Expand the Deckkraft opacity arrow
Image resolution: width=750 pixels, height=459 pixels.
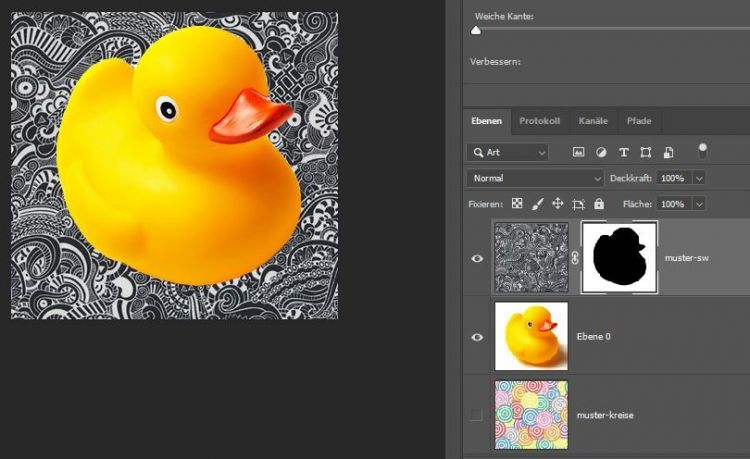point(699,178)
